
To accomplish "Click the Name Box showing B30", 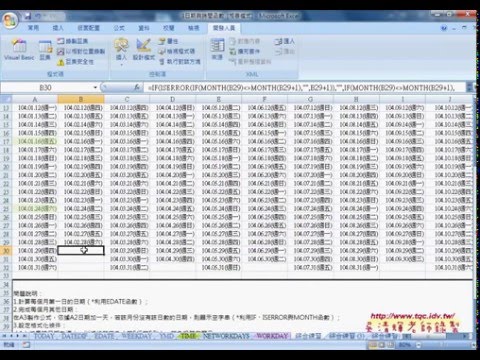I will click(46, 88).
